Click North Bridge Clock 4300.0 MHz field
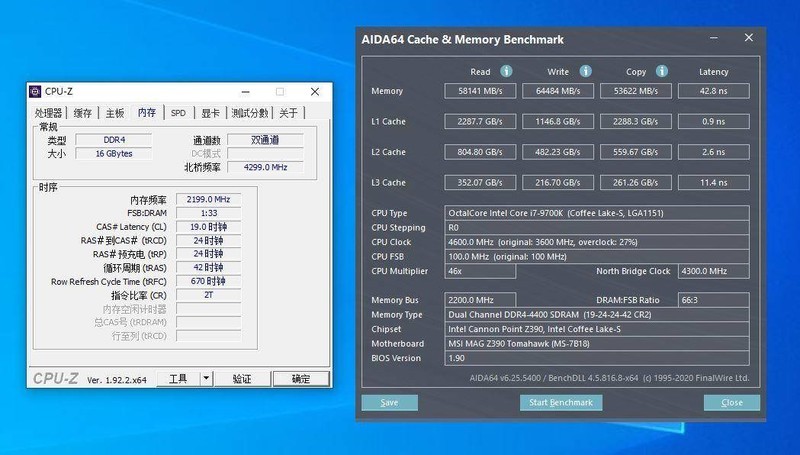The width and height of the screenshot is (800, 455). (714, 271)
